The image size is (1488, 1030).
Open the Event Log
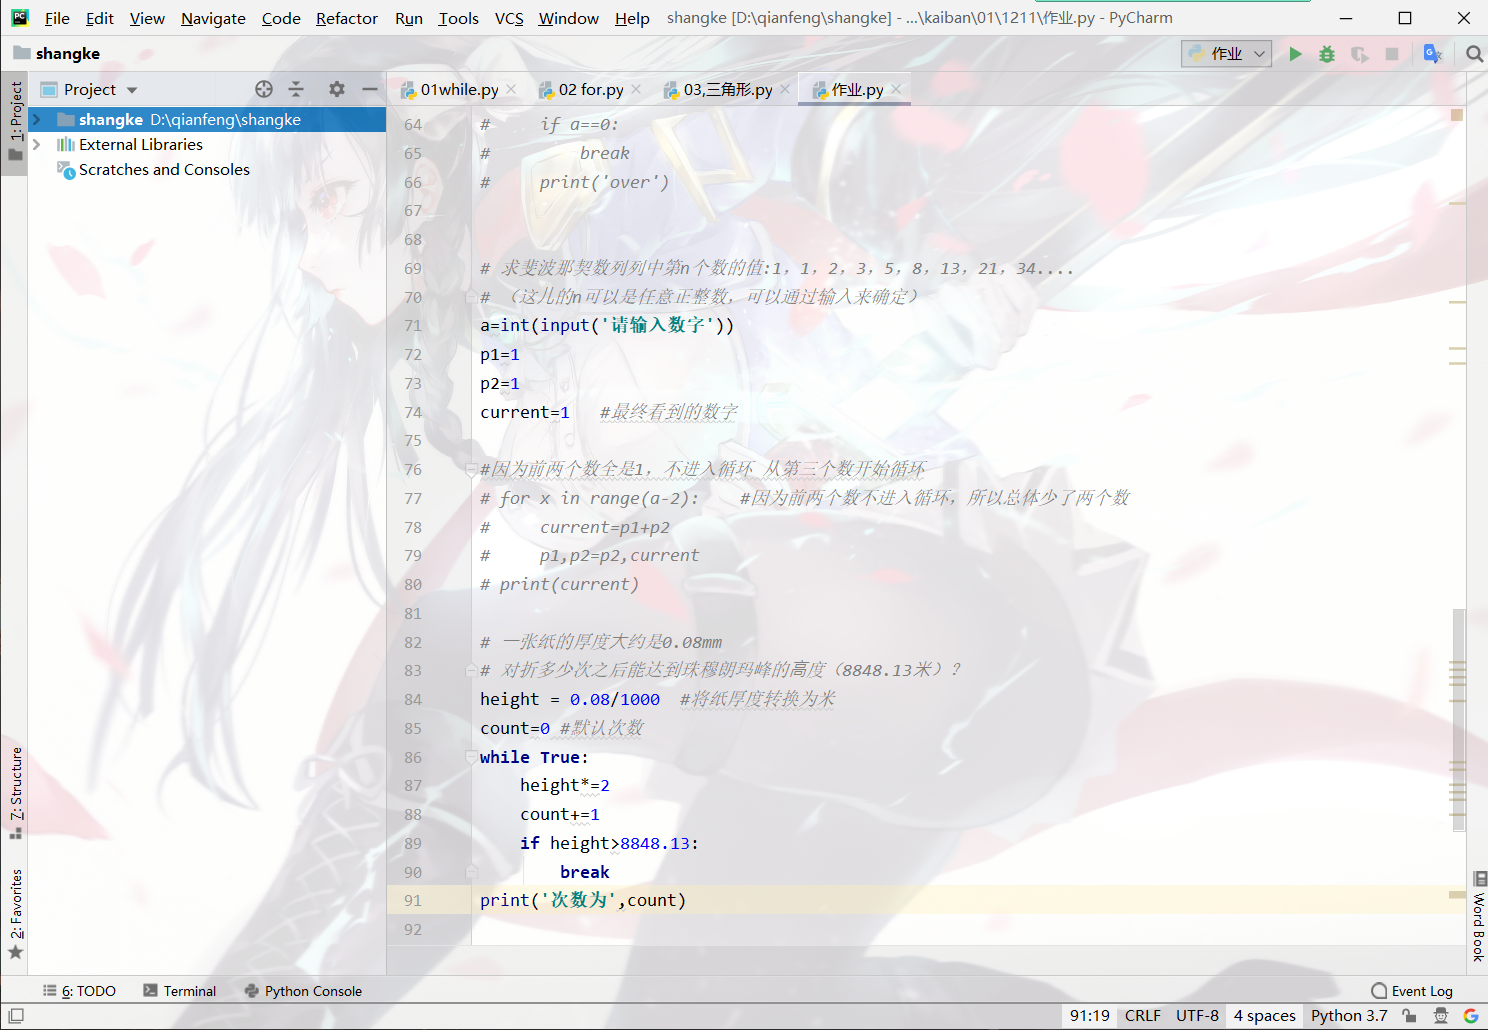pos(1421,990)
